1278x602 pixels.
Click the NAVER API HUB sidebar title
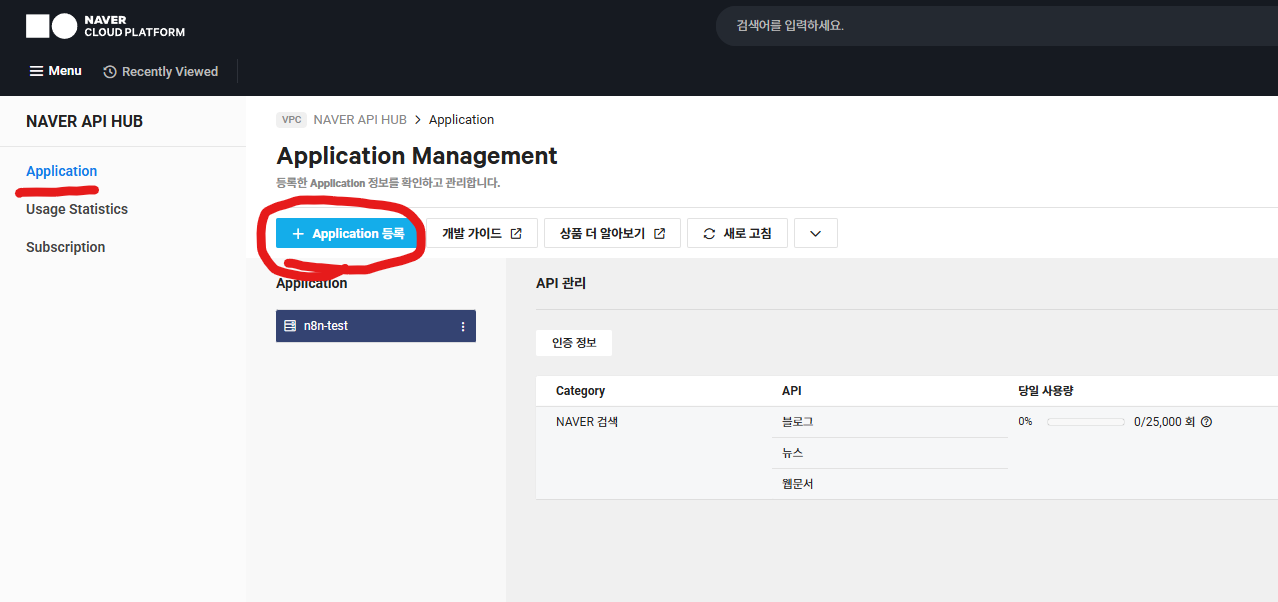(85, 121)
